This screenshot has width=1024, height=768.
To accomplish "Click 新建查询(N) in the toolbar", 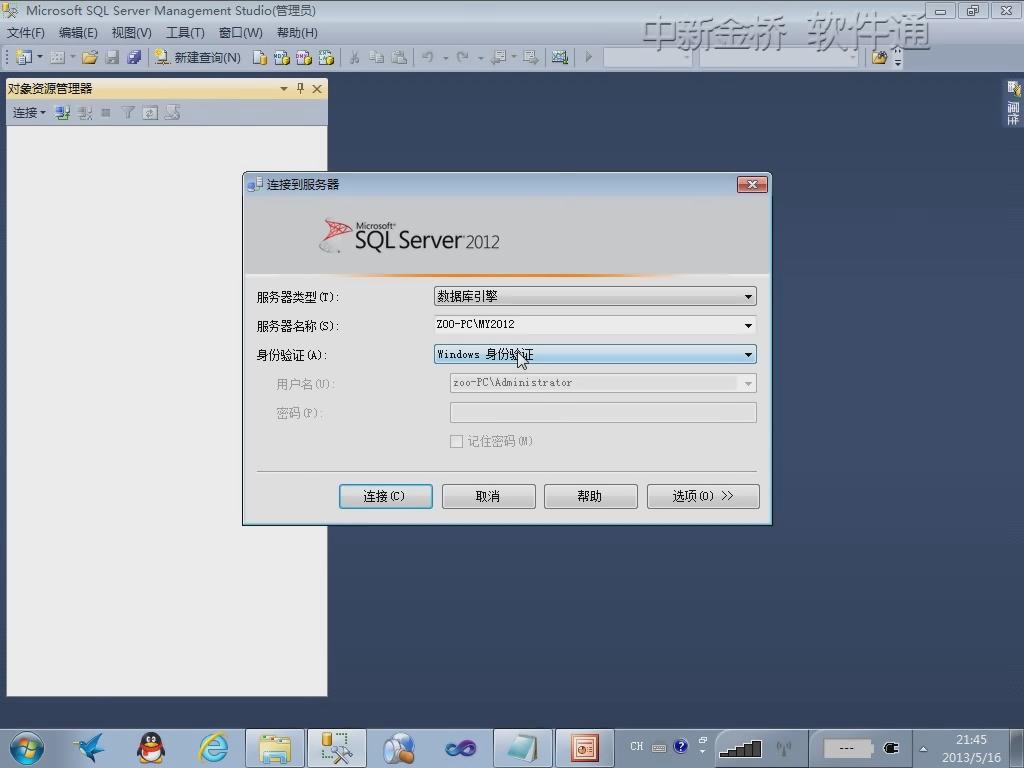I will (198, 57).
